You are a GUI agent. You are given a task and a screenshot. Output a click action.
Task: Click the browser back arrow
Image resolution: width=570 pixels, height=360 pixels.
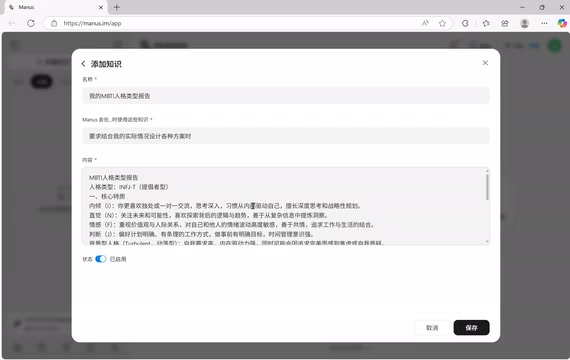[12, 23]
